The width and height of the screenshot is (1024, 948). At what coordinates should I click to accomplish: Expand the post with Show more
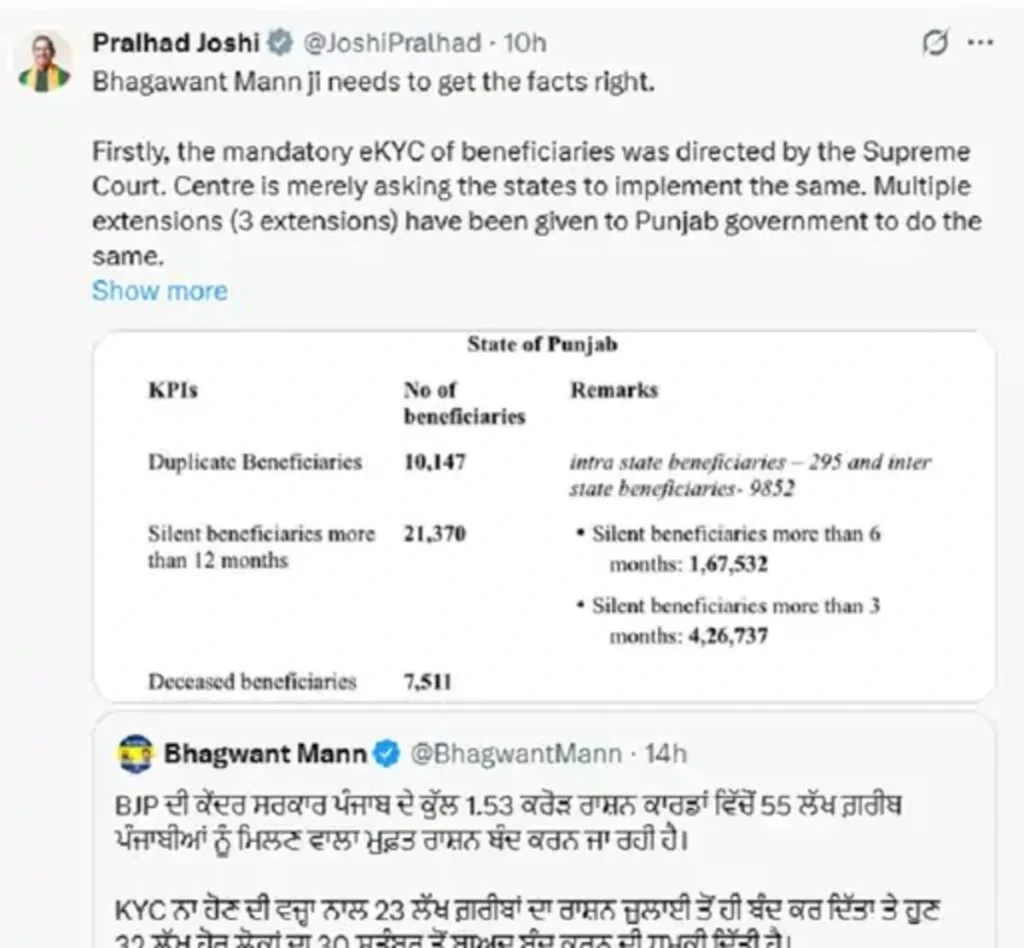159,291
